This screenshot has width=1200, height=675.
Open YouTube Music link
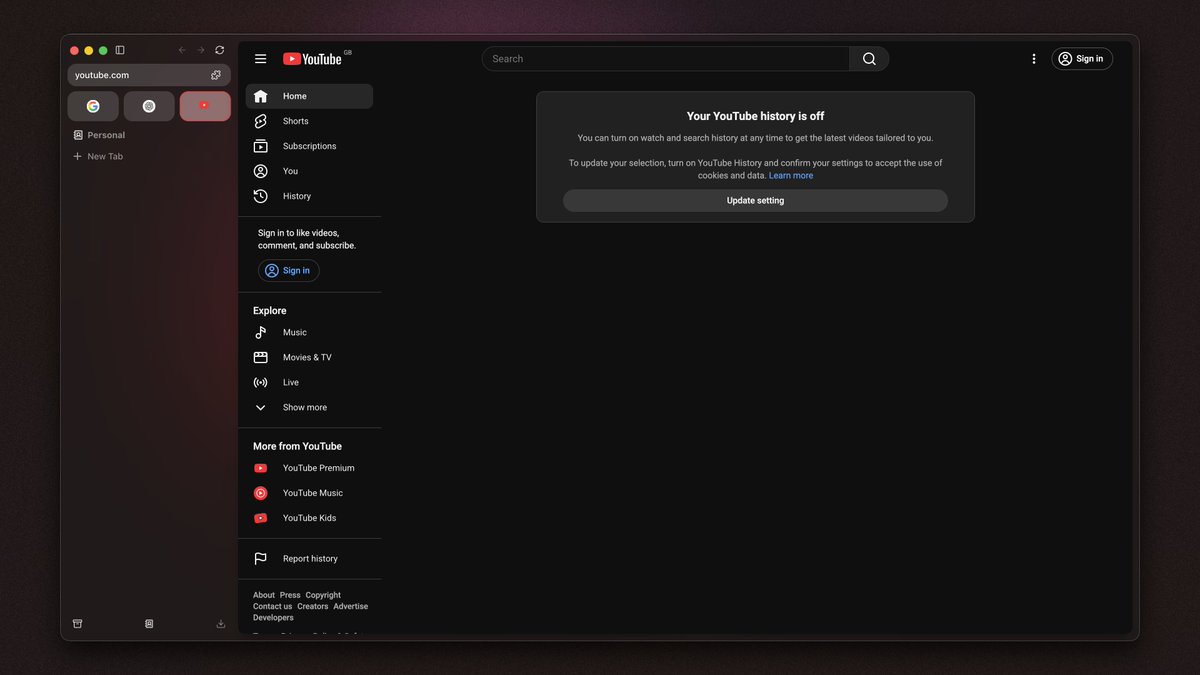coord(309,493)
